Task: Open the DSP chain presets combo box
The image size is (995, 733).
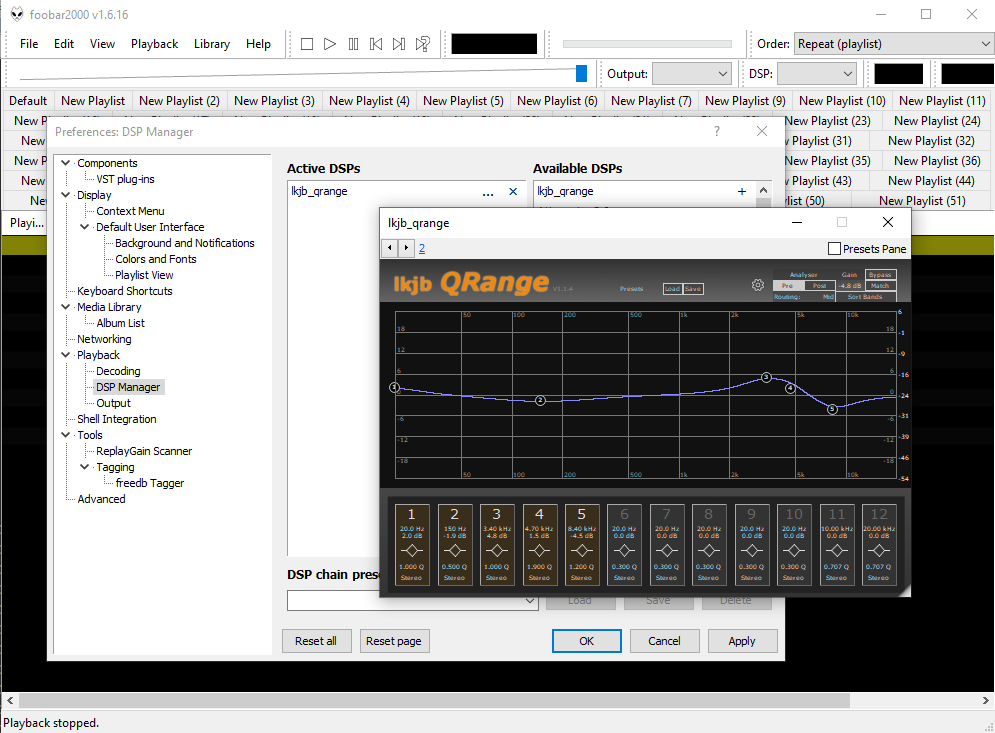Action: coord(412,600)
